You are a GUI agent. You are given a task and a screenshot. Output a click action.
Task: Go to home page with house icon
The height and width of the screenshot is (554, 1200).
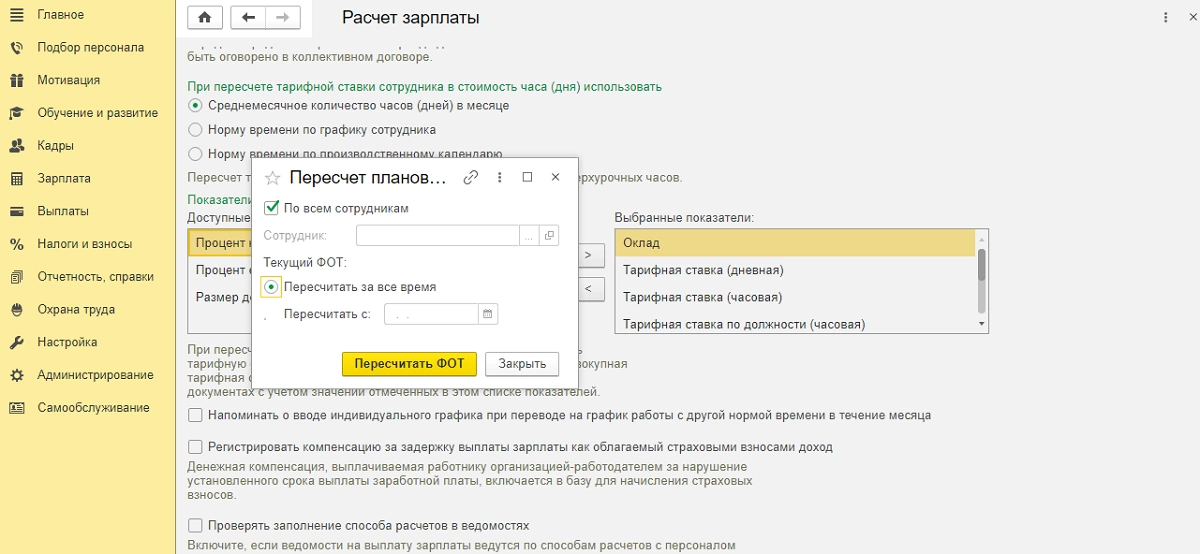(x=206, y=17)
